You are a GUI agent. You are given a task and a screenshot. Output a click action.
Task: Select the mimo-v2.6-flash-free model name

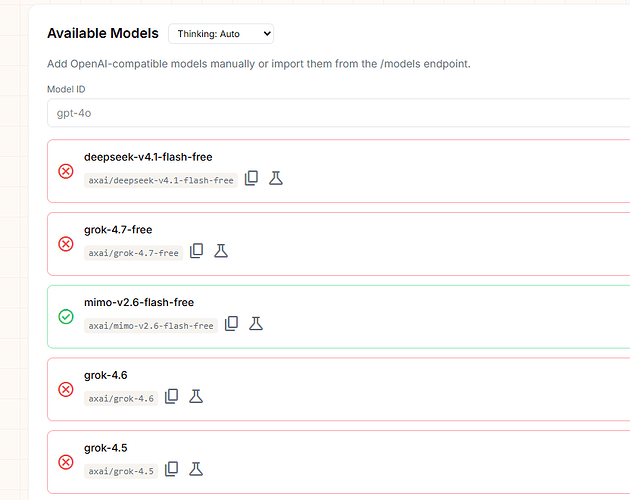[x=139, y=303]
